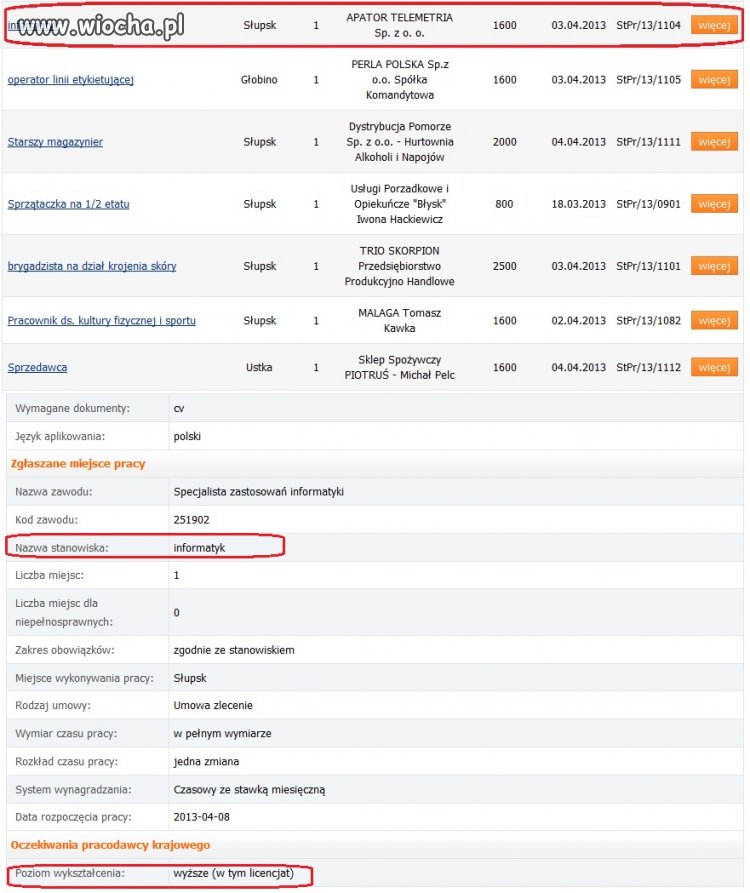Select 'Sklep Spożywczy PIOTRUŚ' employer cell
The image size is (750, 893).
399,367
